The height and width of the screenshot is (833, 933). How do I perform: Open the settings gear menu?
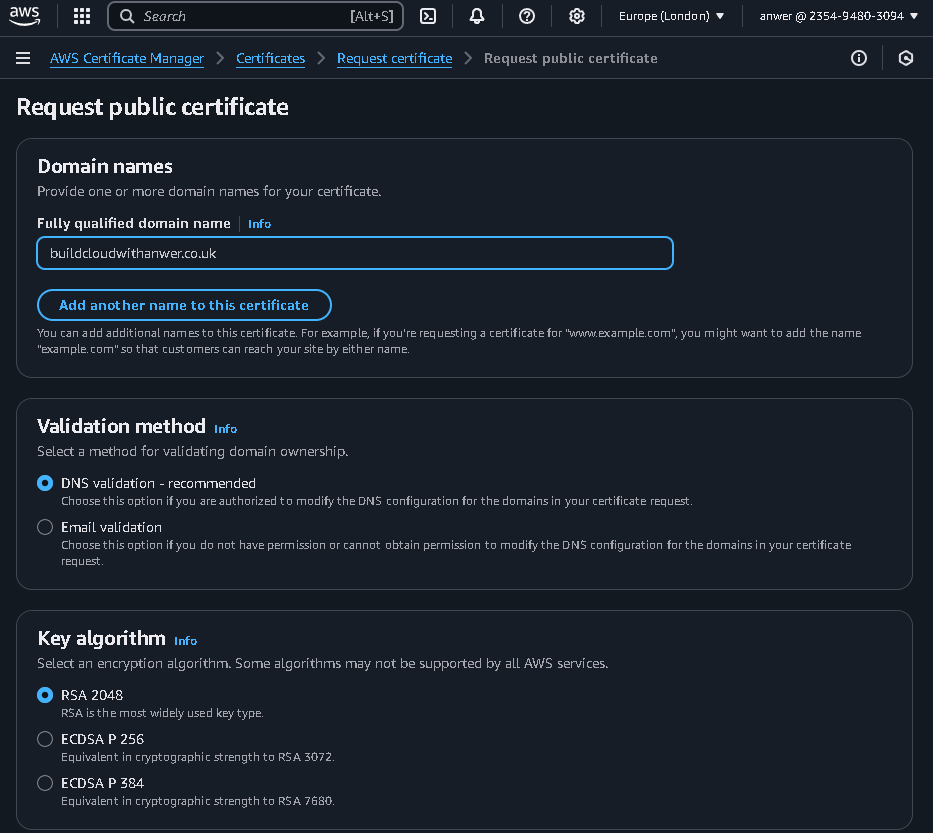[577, 16]
